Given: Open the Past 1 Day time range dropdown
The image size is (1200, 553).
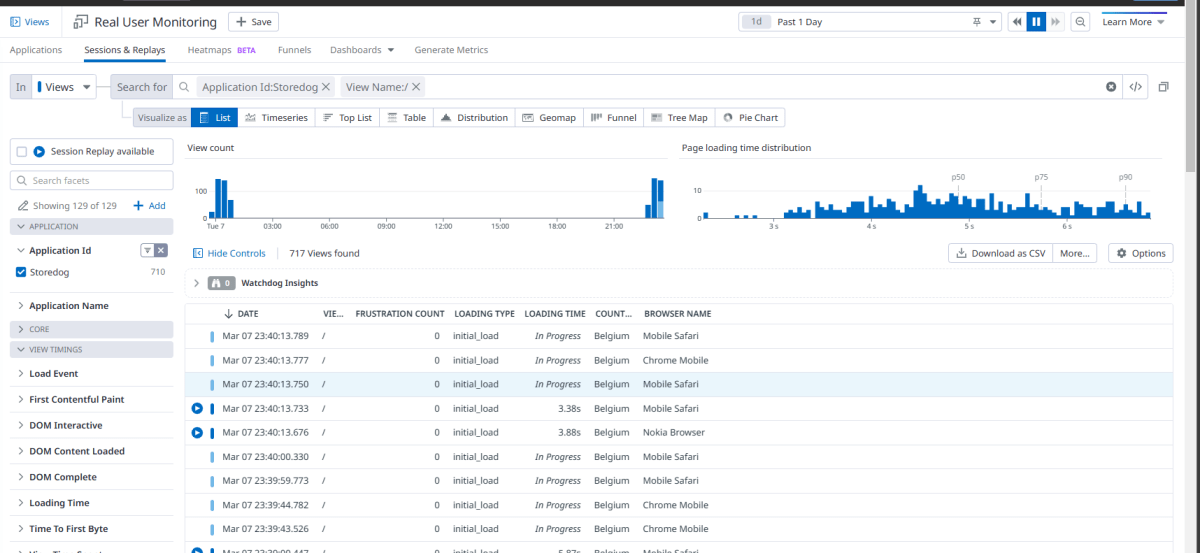Looking at the screenshot, I should click(870, 22).
